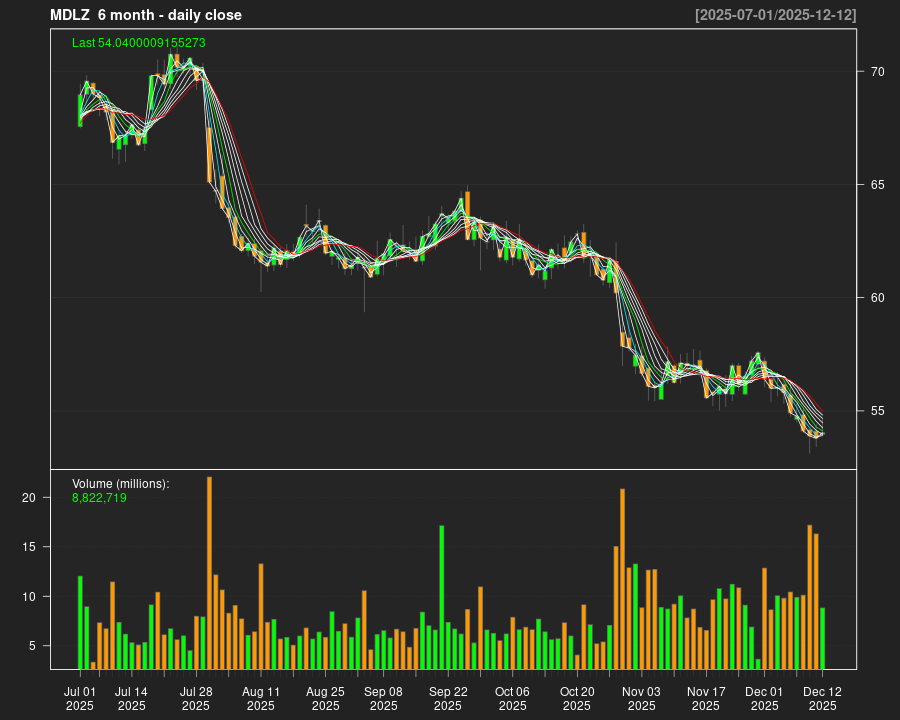Select the green 8,822,719 volume value
Viewport: 900px width, 720px height.
98,496
